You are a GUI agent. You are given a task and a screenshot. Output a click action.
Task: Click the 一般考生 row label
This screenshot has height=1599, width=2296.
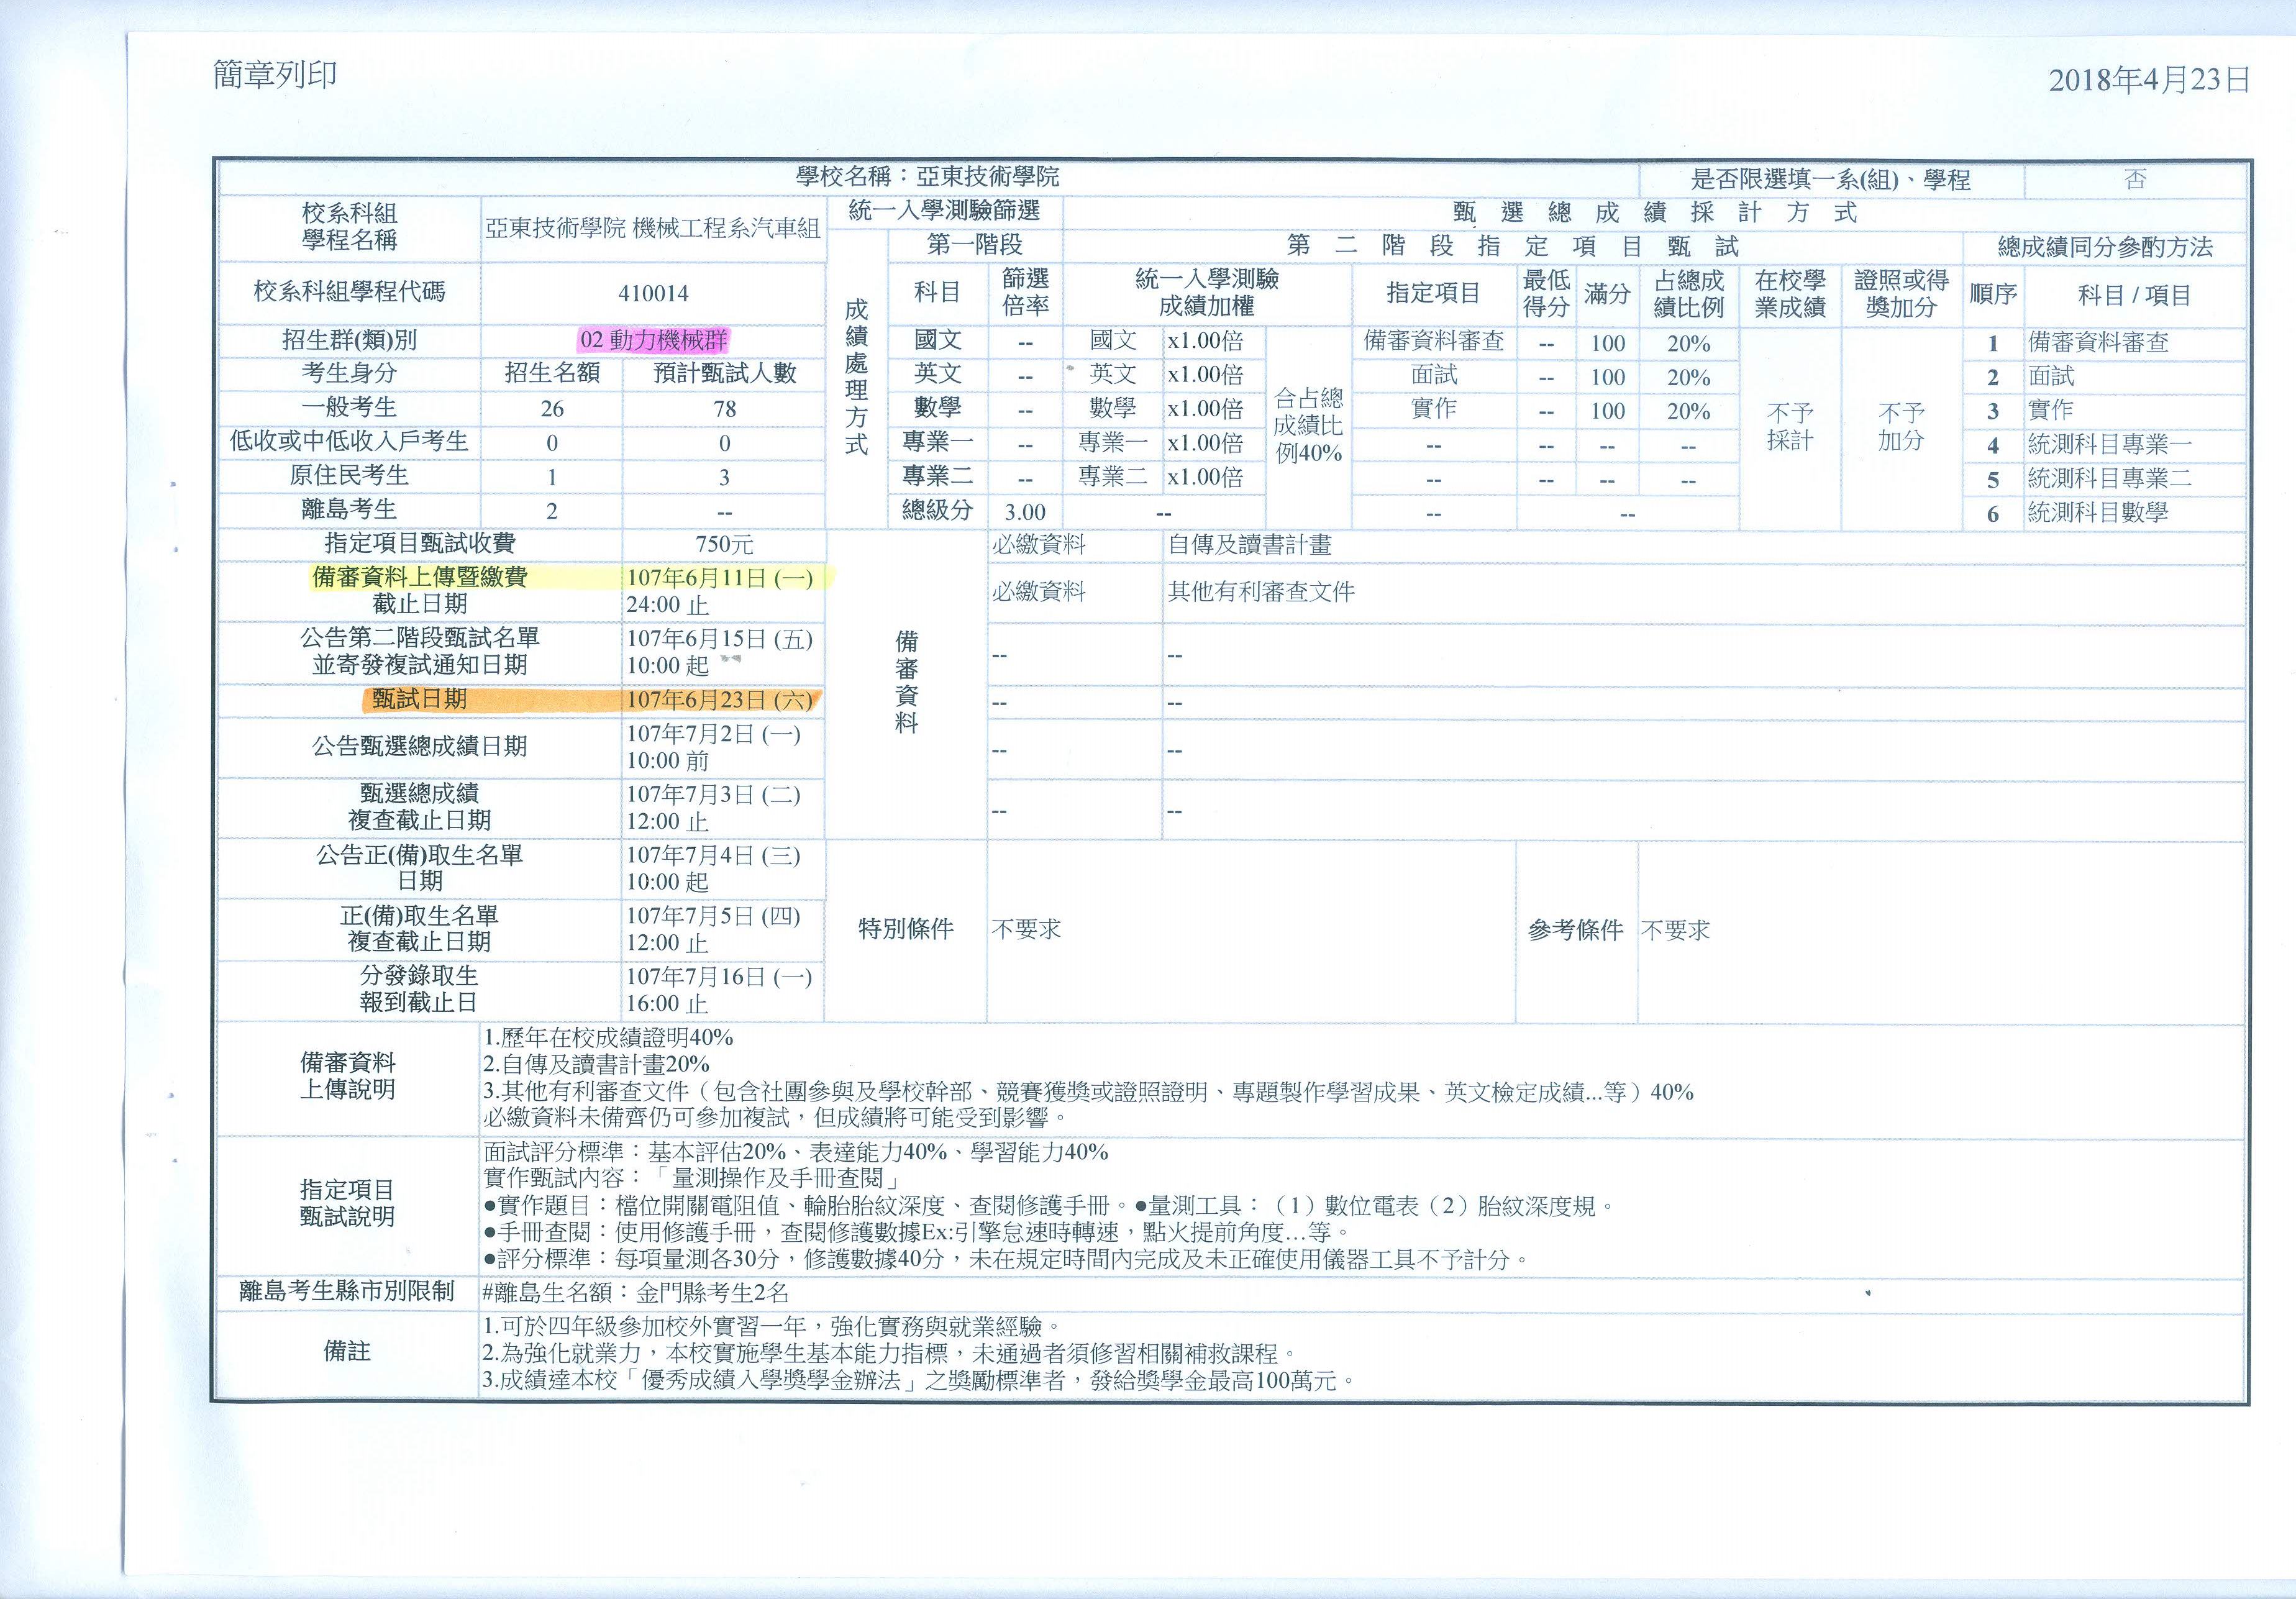coord(350,408)
